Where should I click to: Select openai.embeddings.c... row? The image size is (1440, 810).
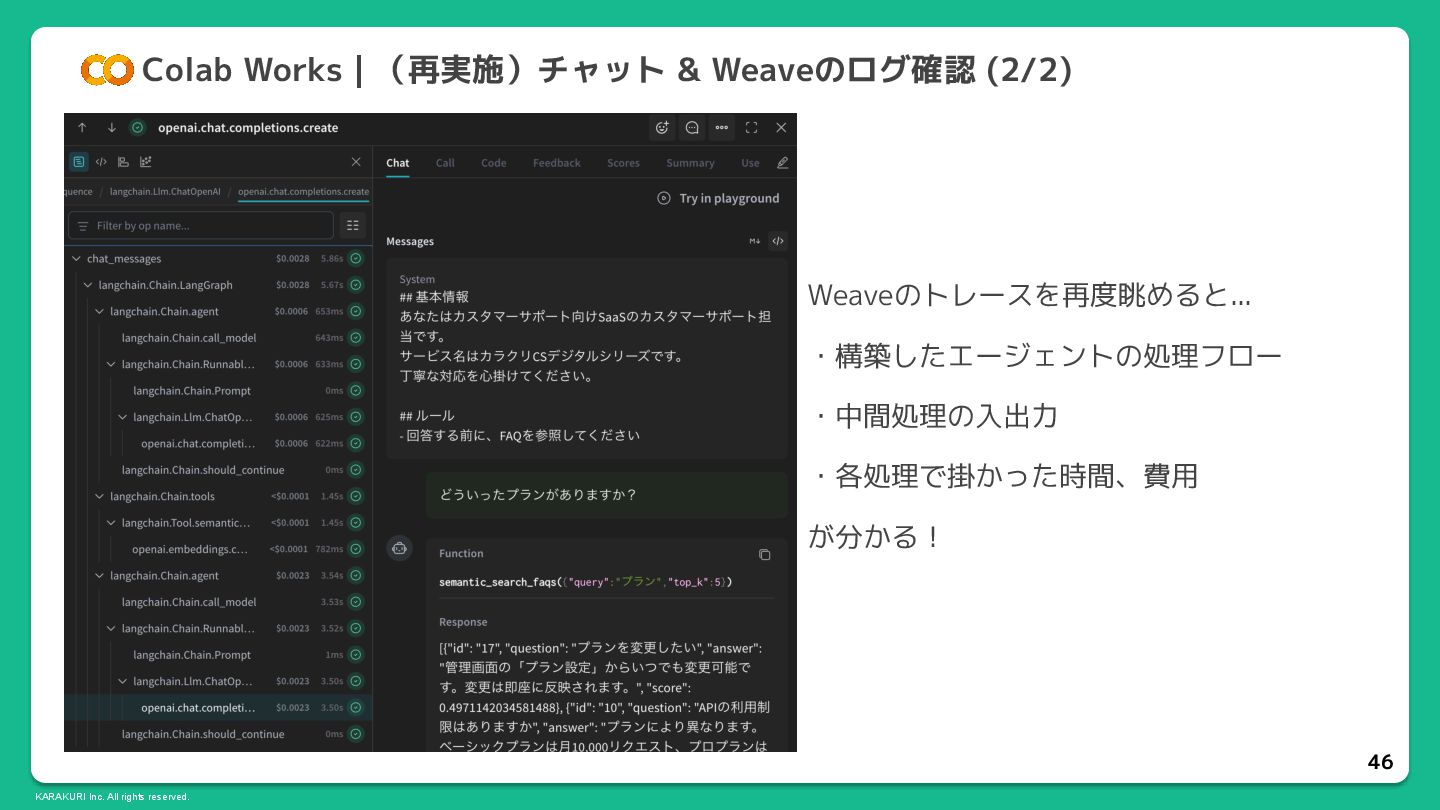(x=218, y=549)
